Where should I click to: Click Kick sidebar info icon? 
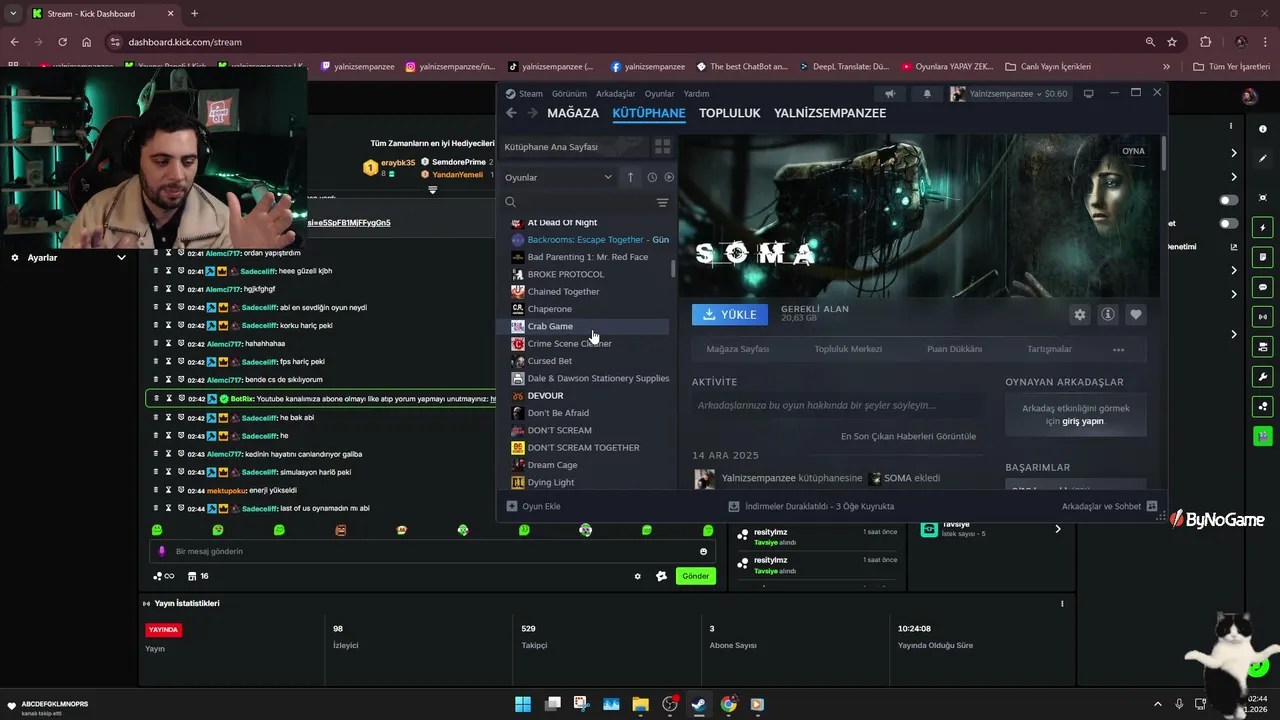click(1263, 127)
